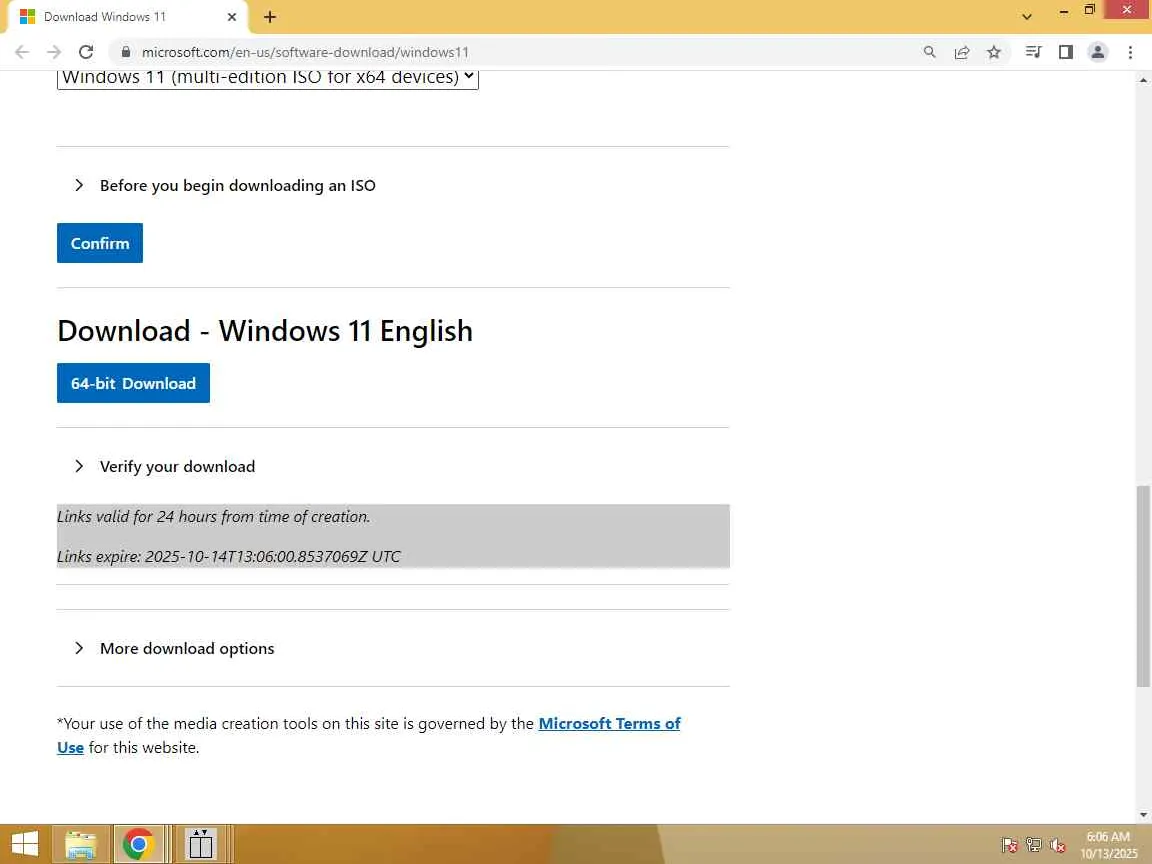Click the network tray icon
The height and width of the screenshot is (864, 1152).
click(x=1034, y=846)
